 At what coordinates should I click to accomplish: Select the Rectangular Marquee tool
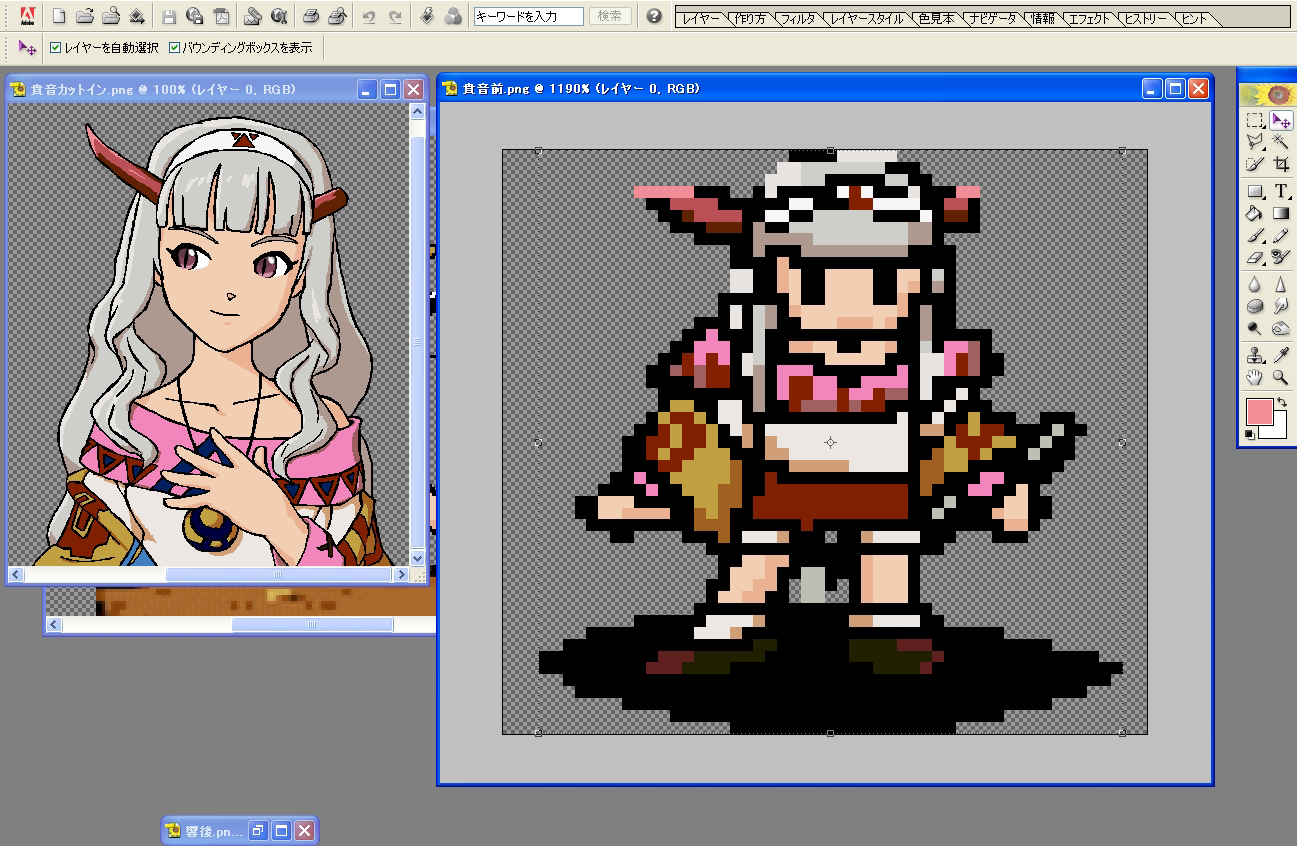coord(1254,120)
